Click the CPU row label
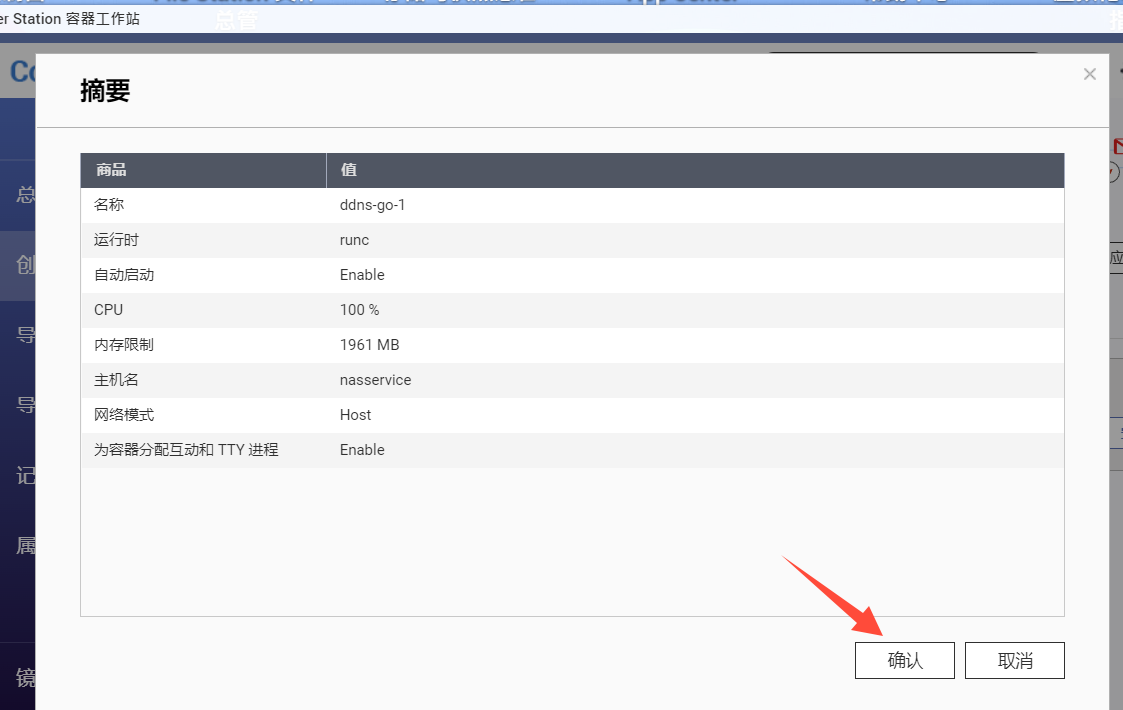This screenshot has width=1123, height=710. pyautogui.click(x=108, y=310)
